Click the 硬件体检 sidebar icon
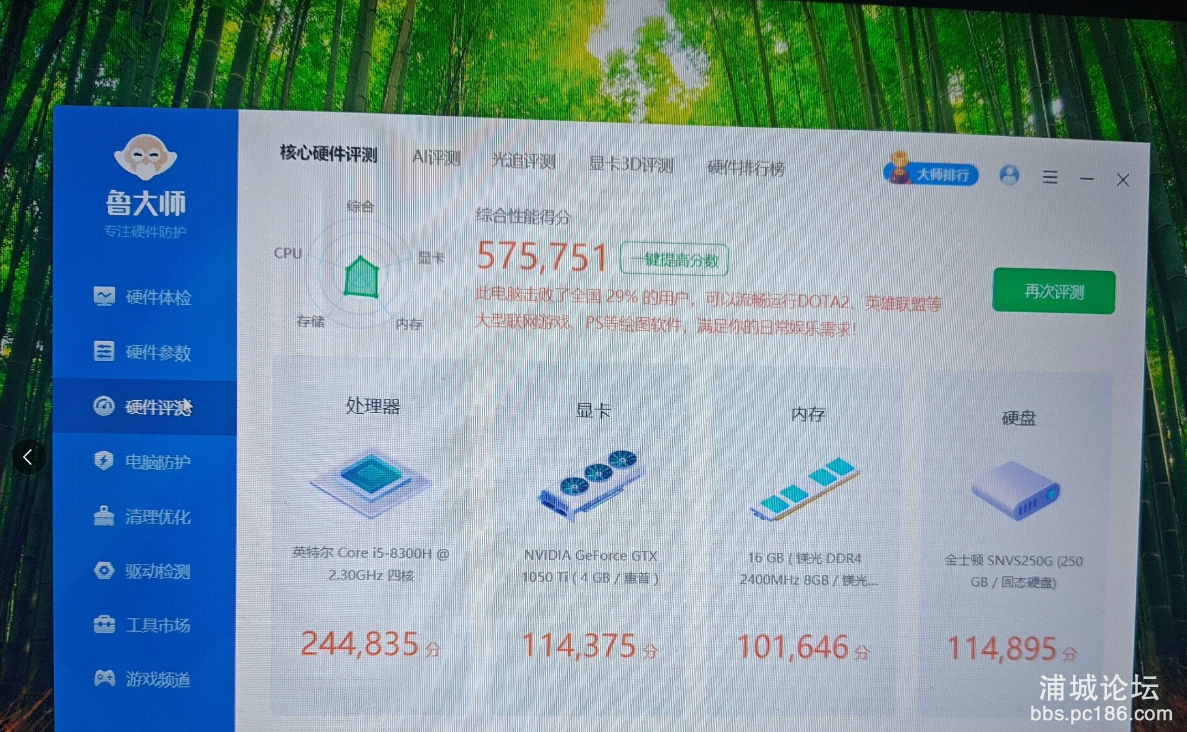This screenshot has width=1187, height=732. pos(104,296)
